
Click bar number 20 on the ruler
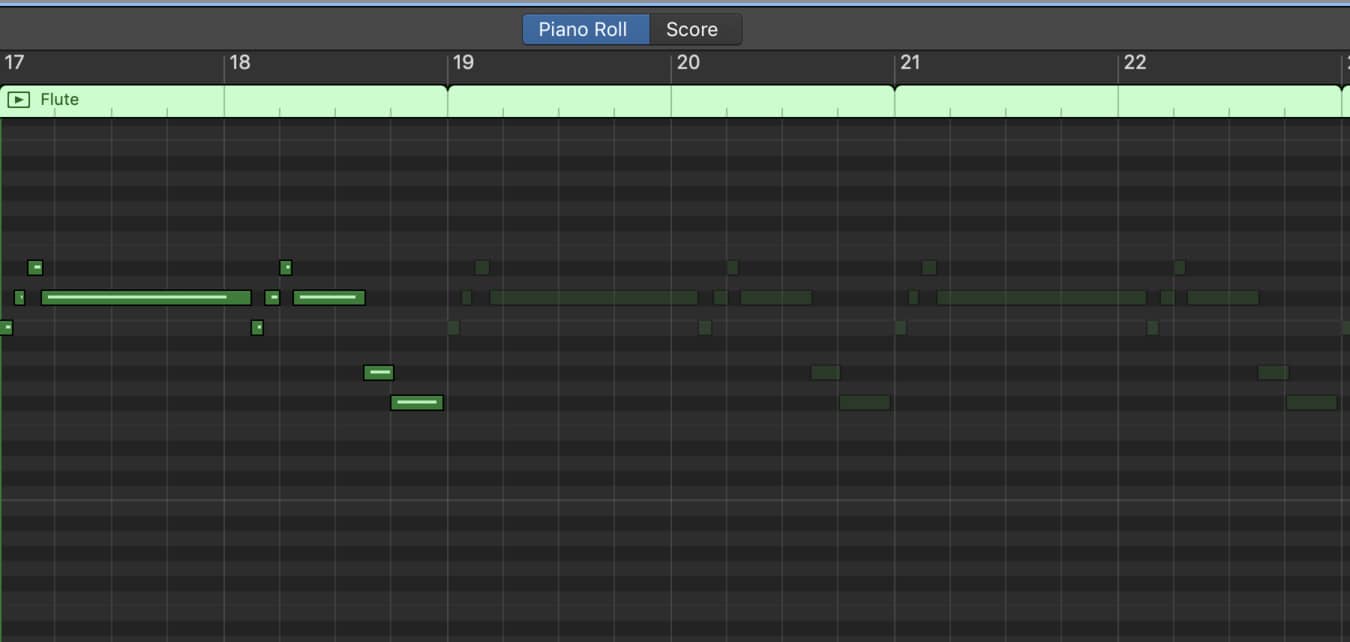[x=688, y=62]
